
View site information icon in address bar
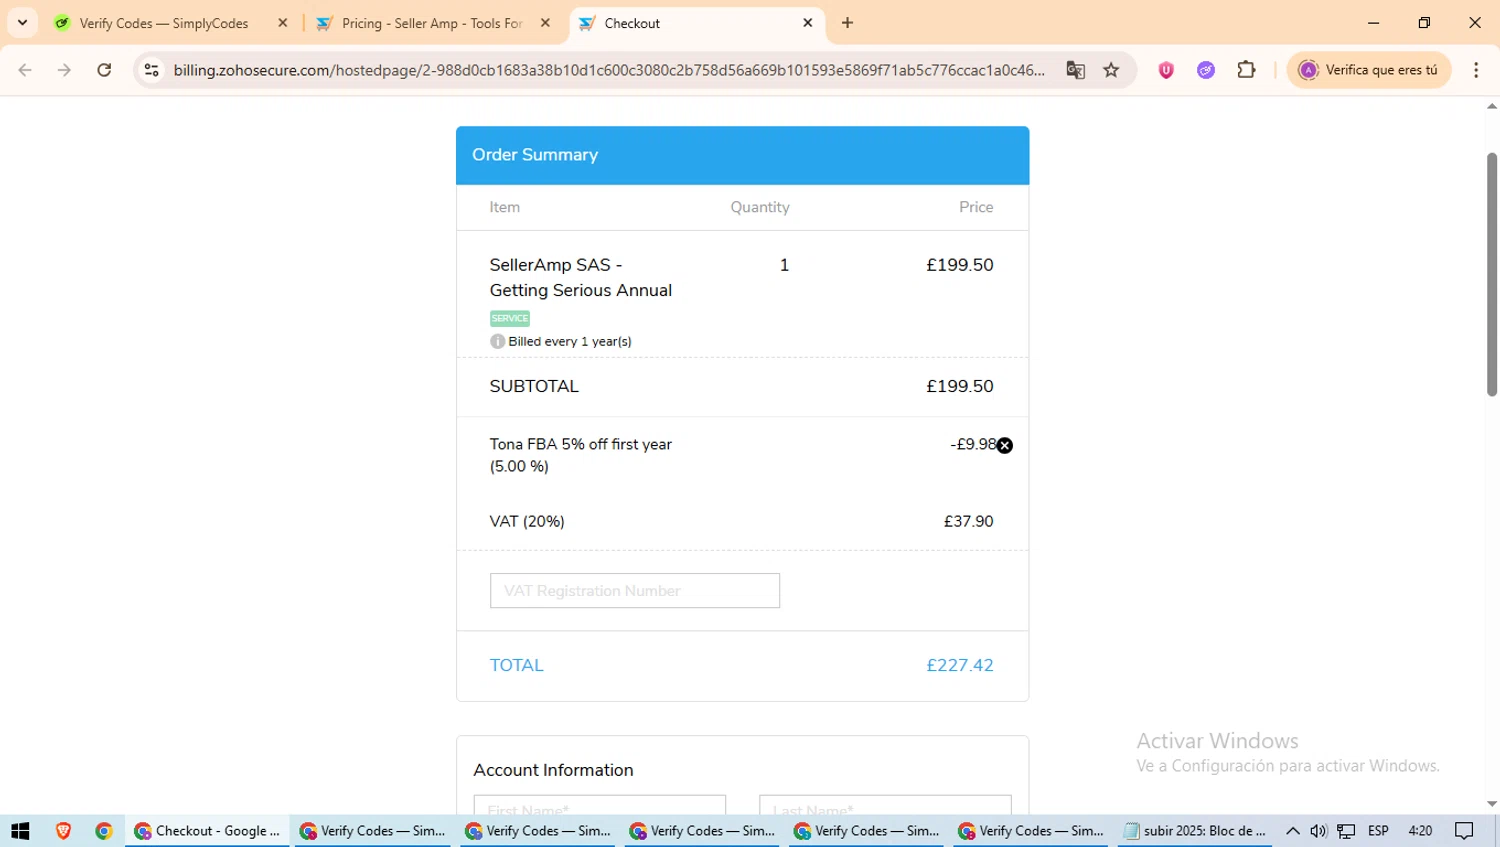[151, 70]
